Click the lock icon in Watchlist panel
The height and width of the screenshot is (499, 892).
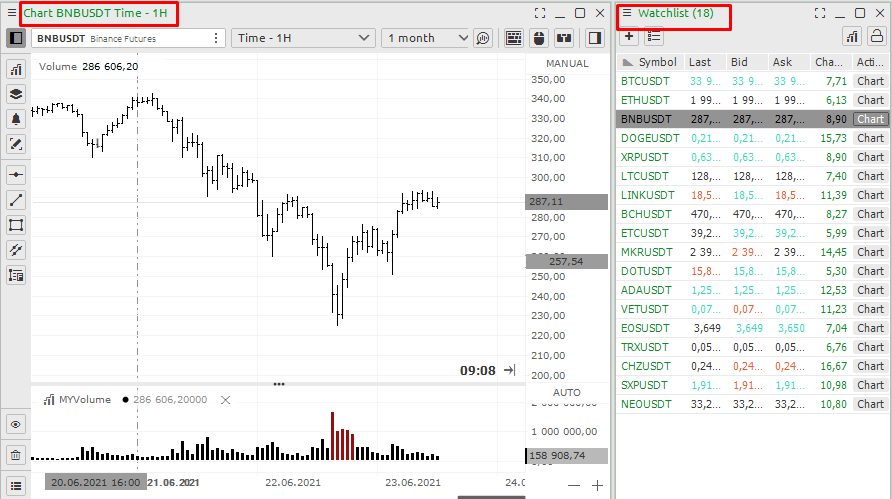(x=876, y=37)
